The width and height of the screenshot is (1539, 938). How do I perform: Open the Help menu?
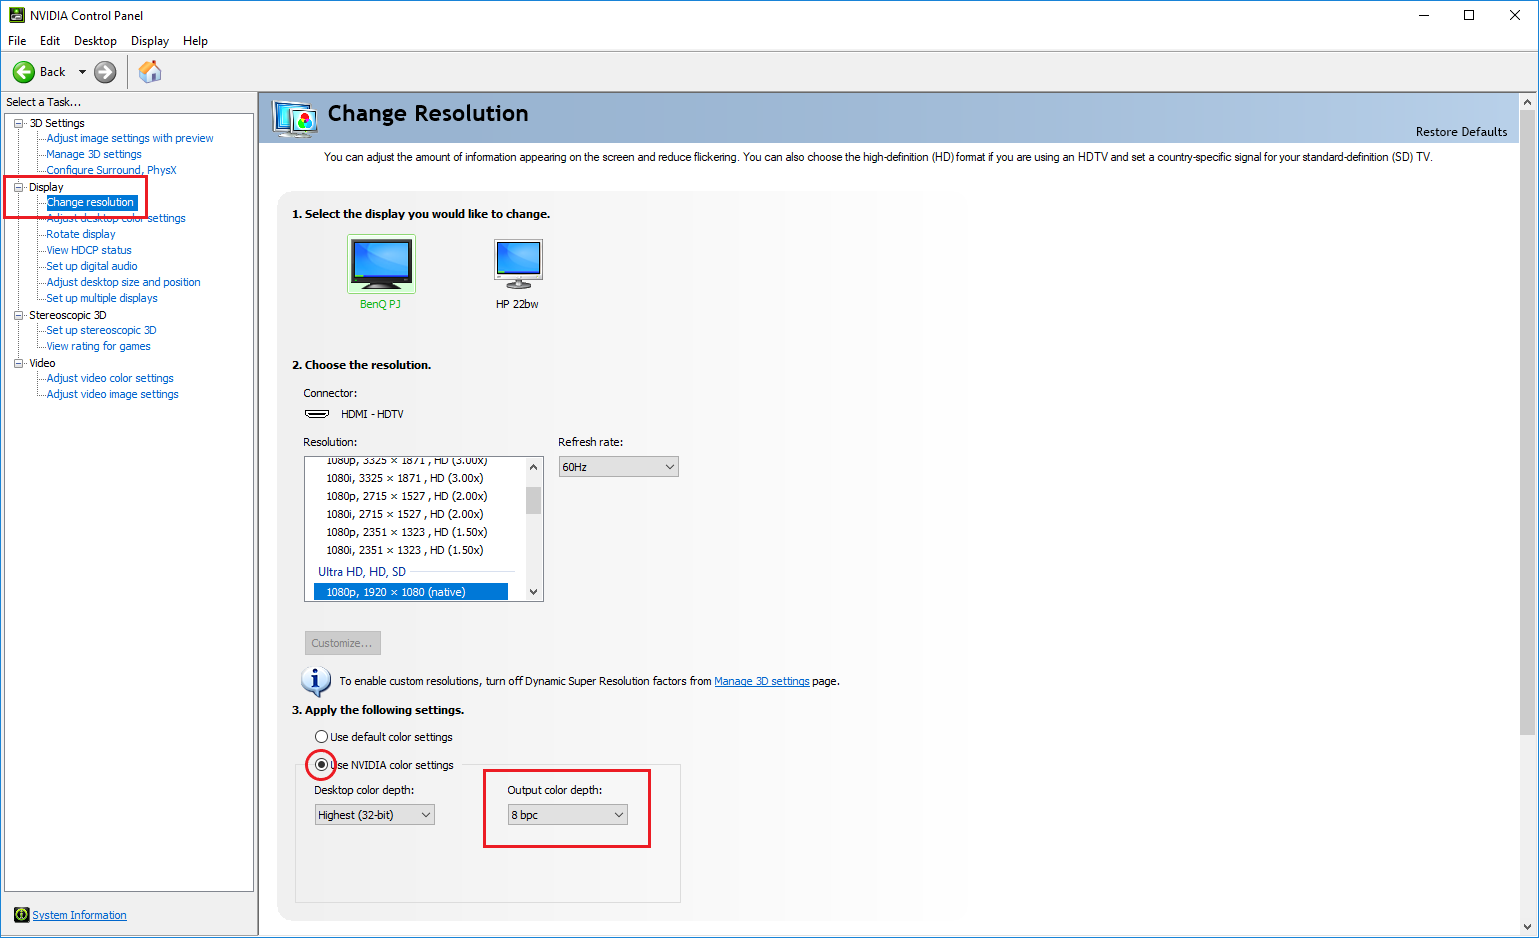tap(195, 41)
